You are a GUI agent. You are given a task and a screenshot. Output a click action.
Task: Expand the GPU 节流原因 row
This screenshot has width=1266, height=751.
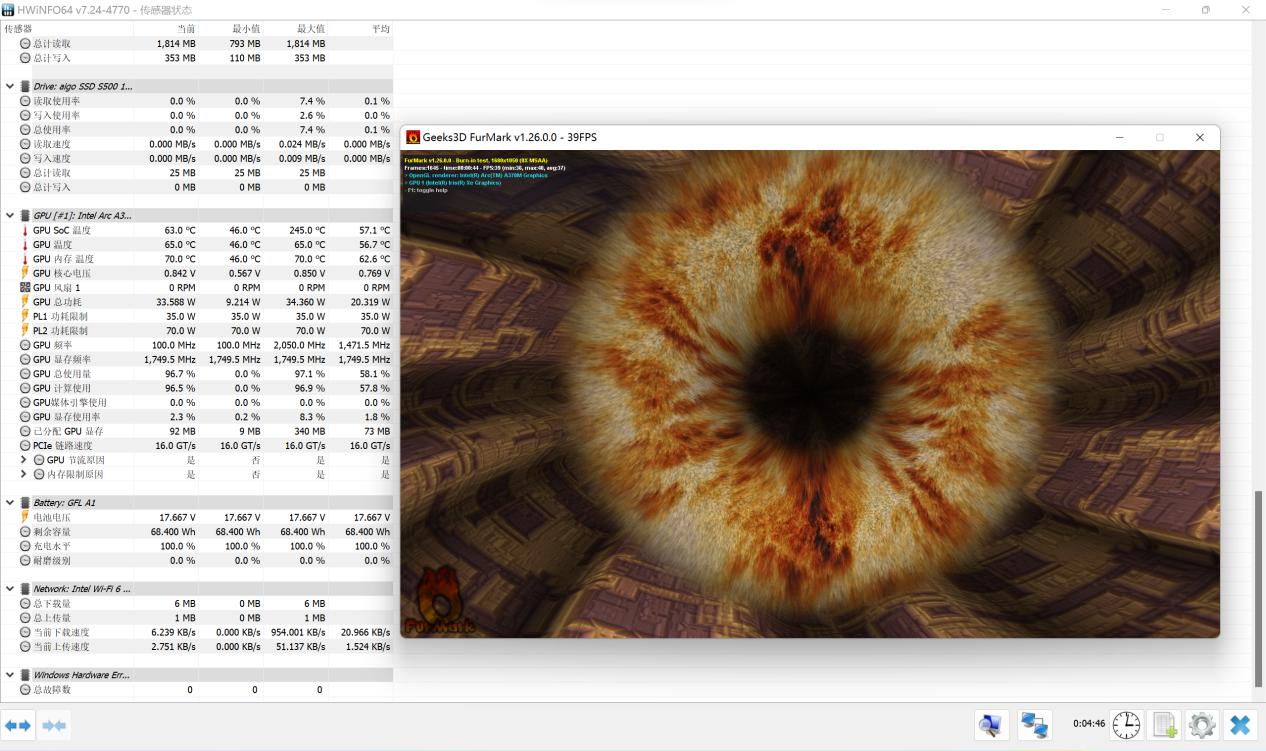(21, 459)
